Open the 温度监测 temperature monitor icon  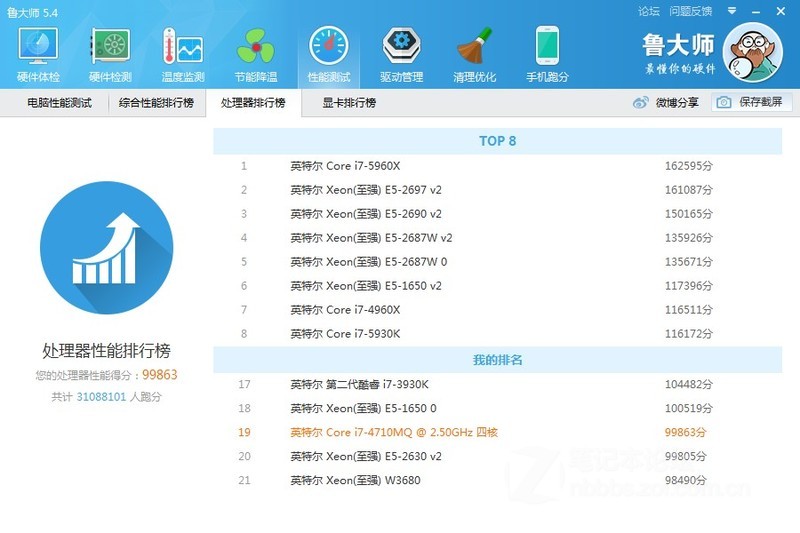coord(183,46)
